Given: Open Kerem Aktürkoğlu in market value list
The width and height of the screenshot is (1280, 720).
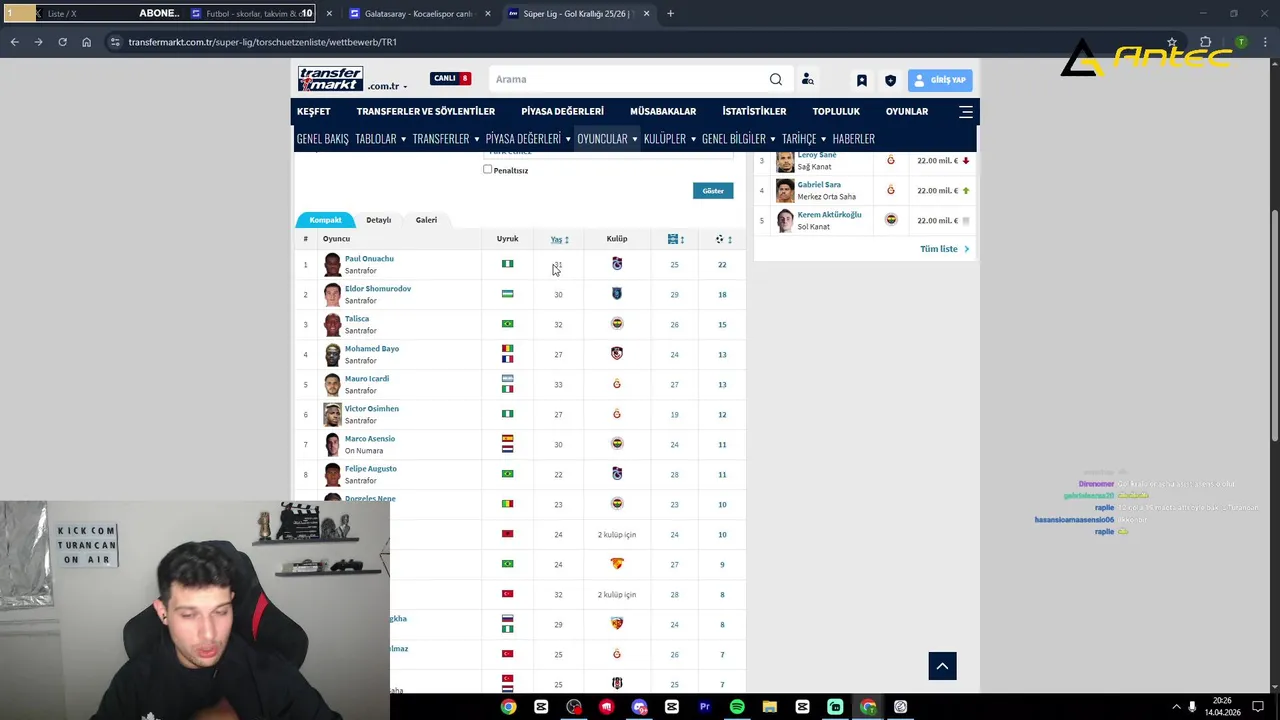Looking at the screenshot, I should pyautogui.click(x=829, y=215).
